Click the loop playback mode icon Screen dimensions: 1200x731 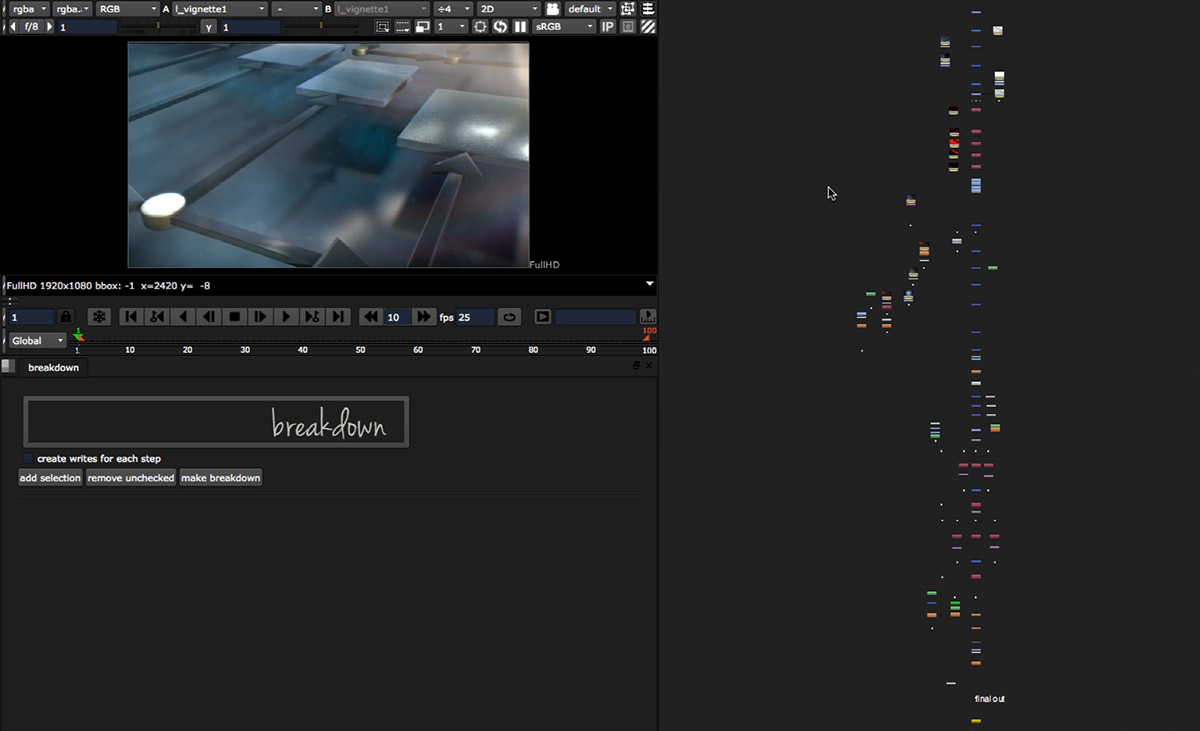pyautogui.click(x=509, y=317)
